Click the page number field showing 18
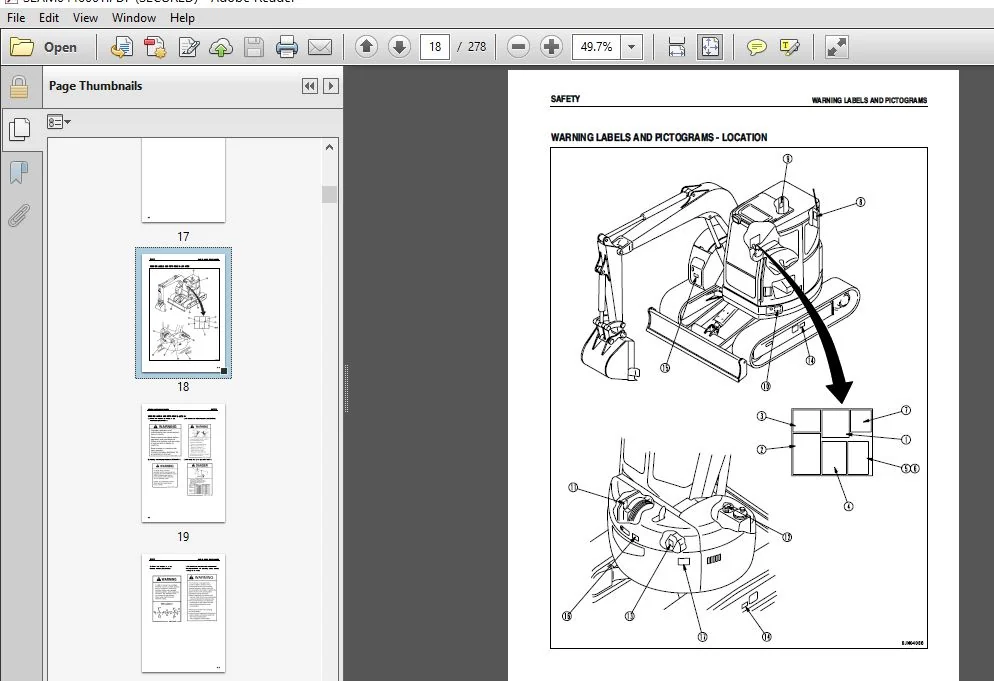Image resolution: width=994 pixels, height=681 pixels. (435, 47)
